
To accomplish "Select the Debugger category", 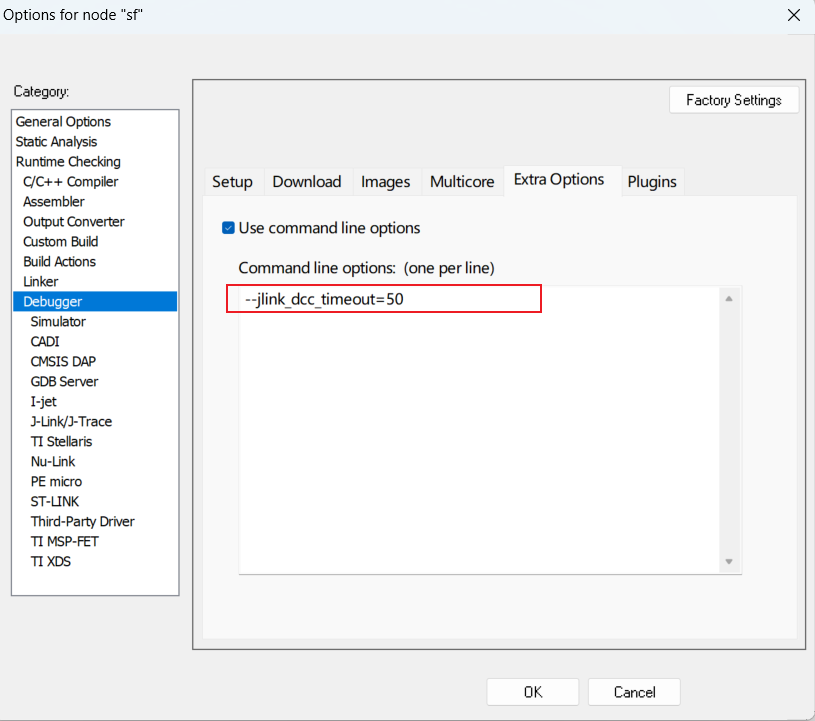I will coord(51,301).
